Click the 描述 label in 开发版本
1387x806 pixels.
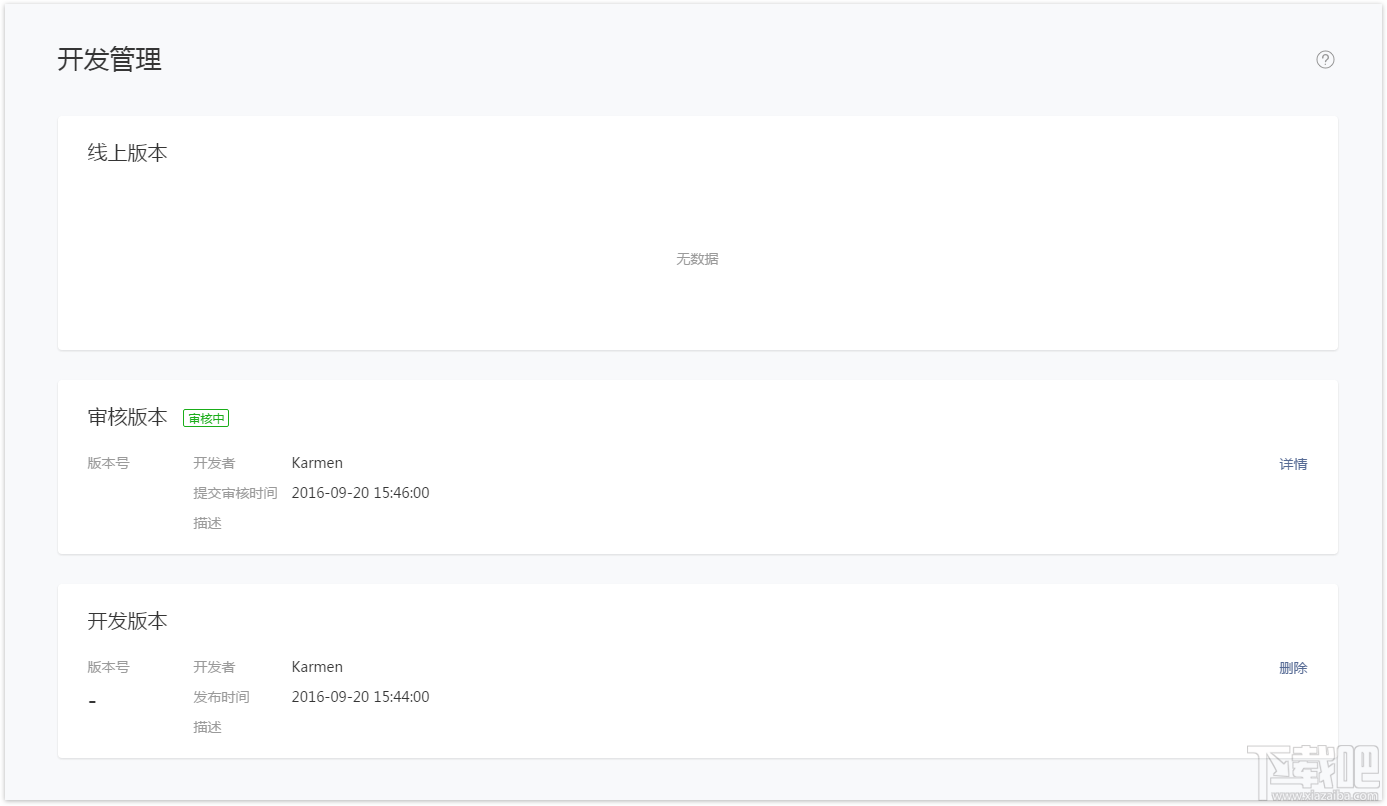point(207,727)
